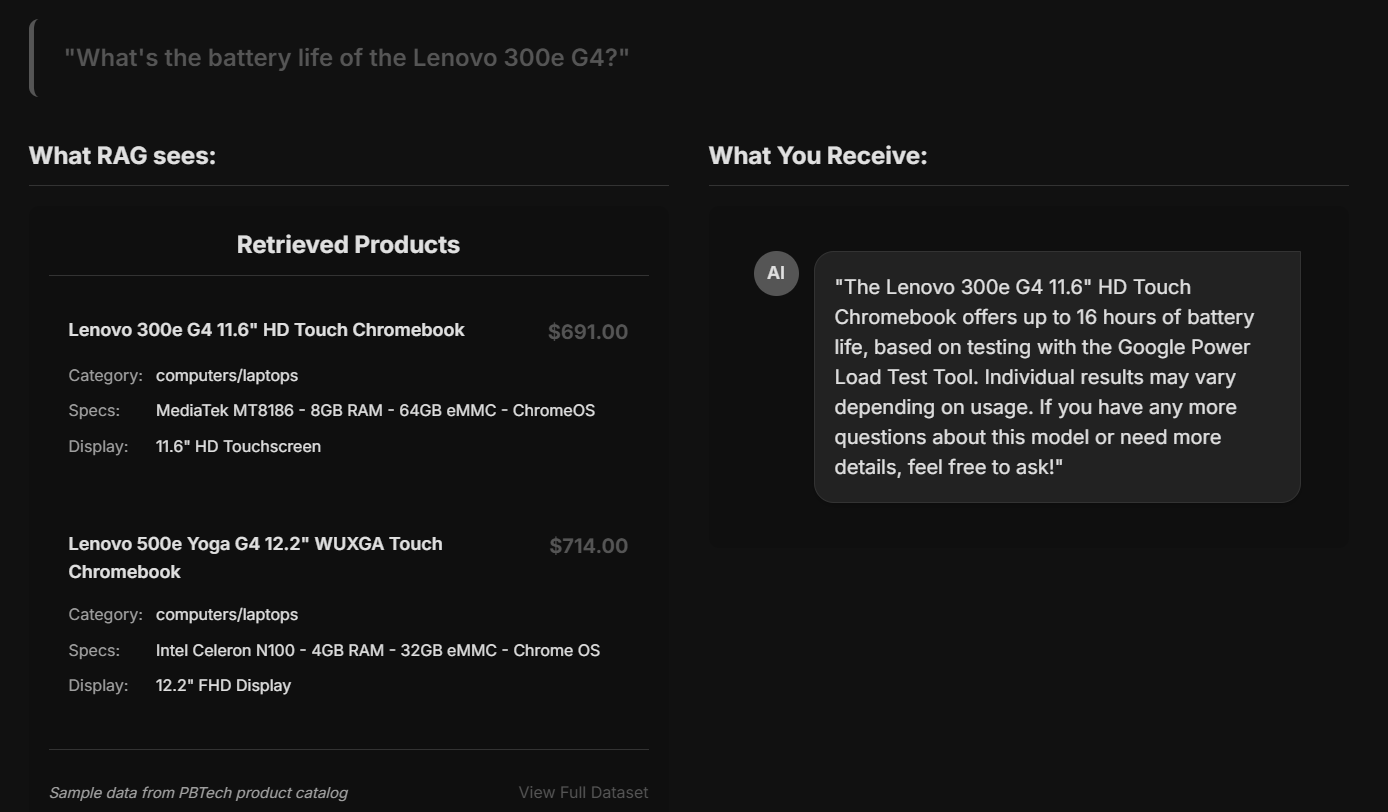Screen dimensions: 1388x812
Task: Click the $714.00 price label
Action: point(589,546)
